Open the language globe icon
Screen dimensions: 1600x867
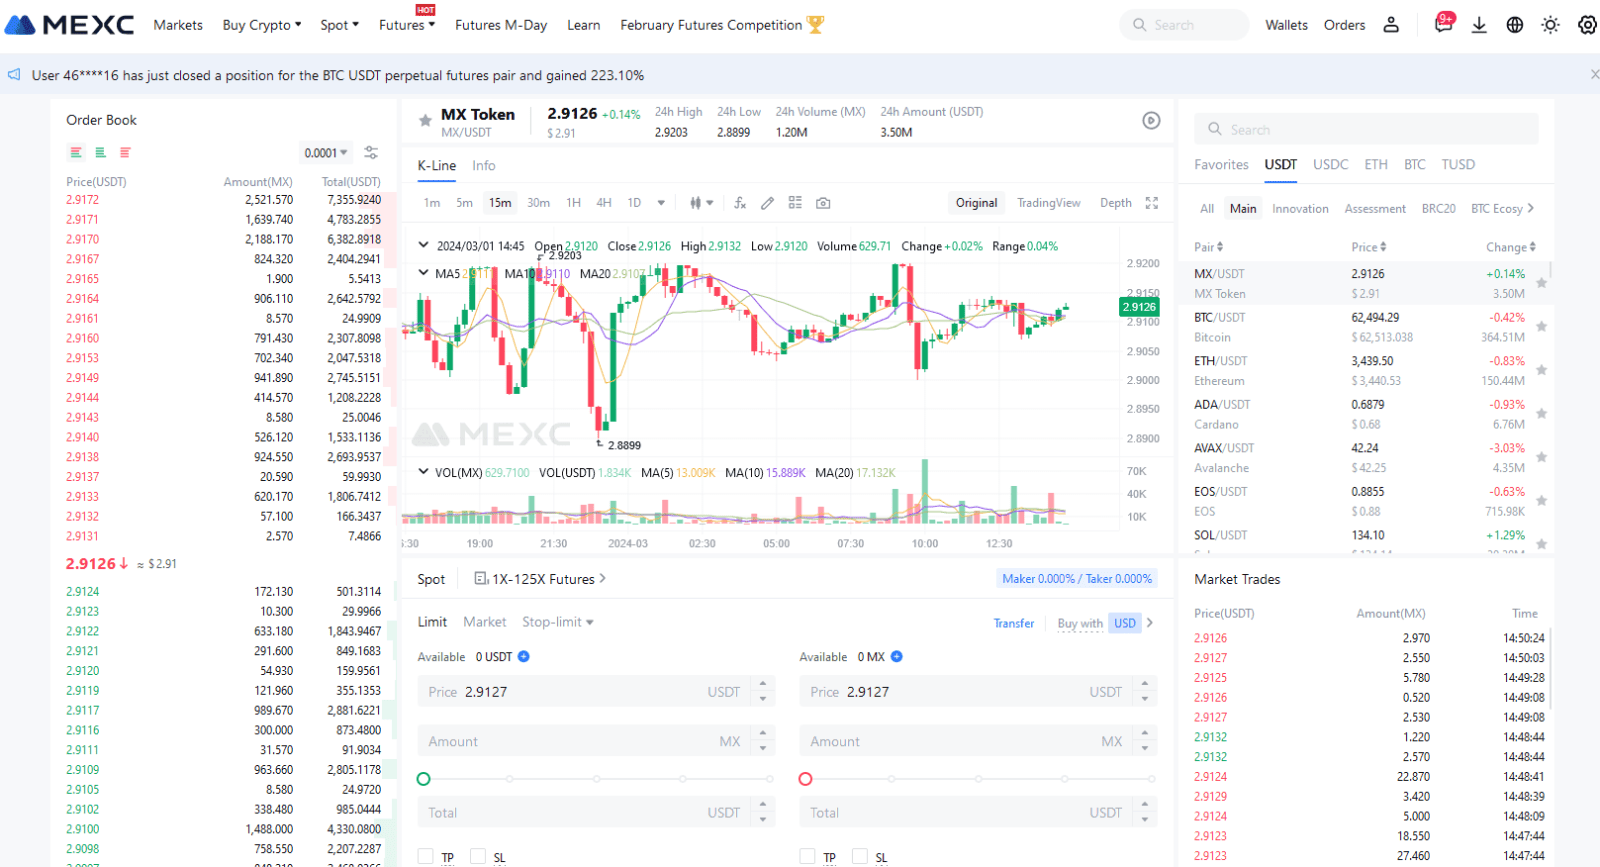coord(1515,25)
